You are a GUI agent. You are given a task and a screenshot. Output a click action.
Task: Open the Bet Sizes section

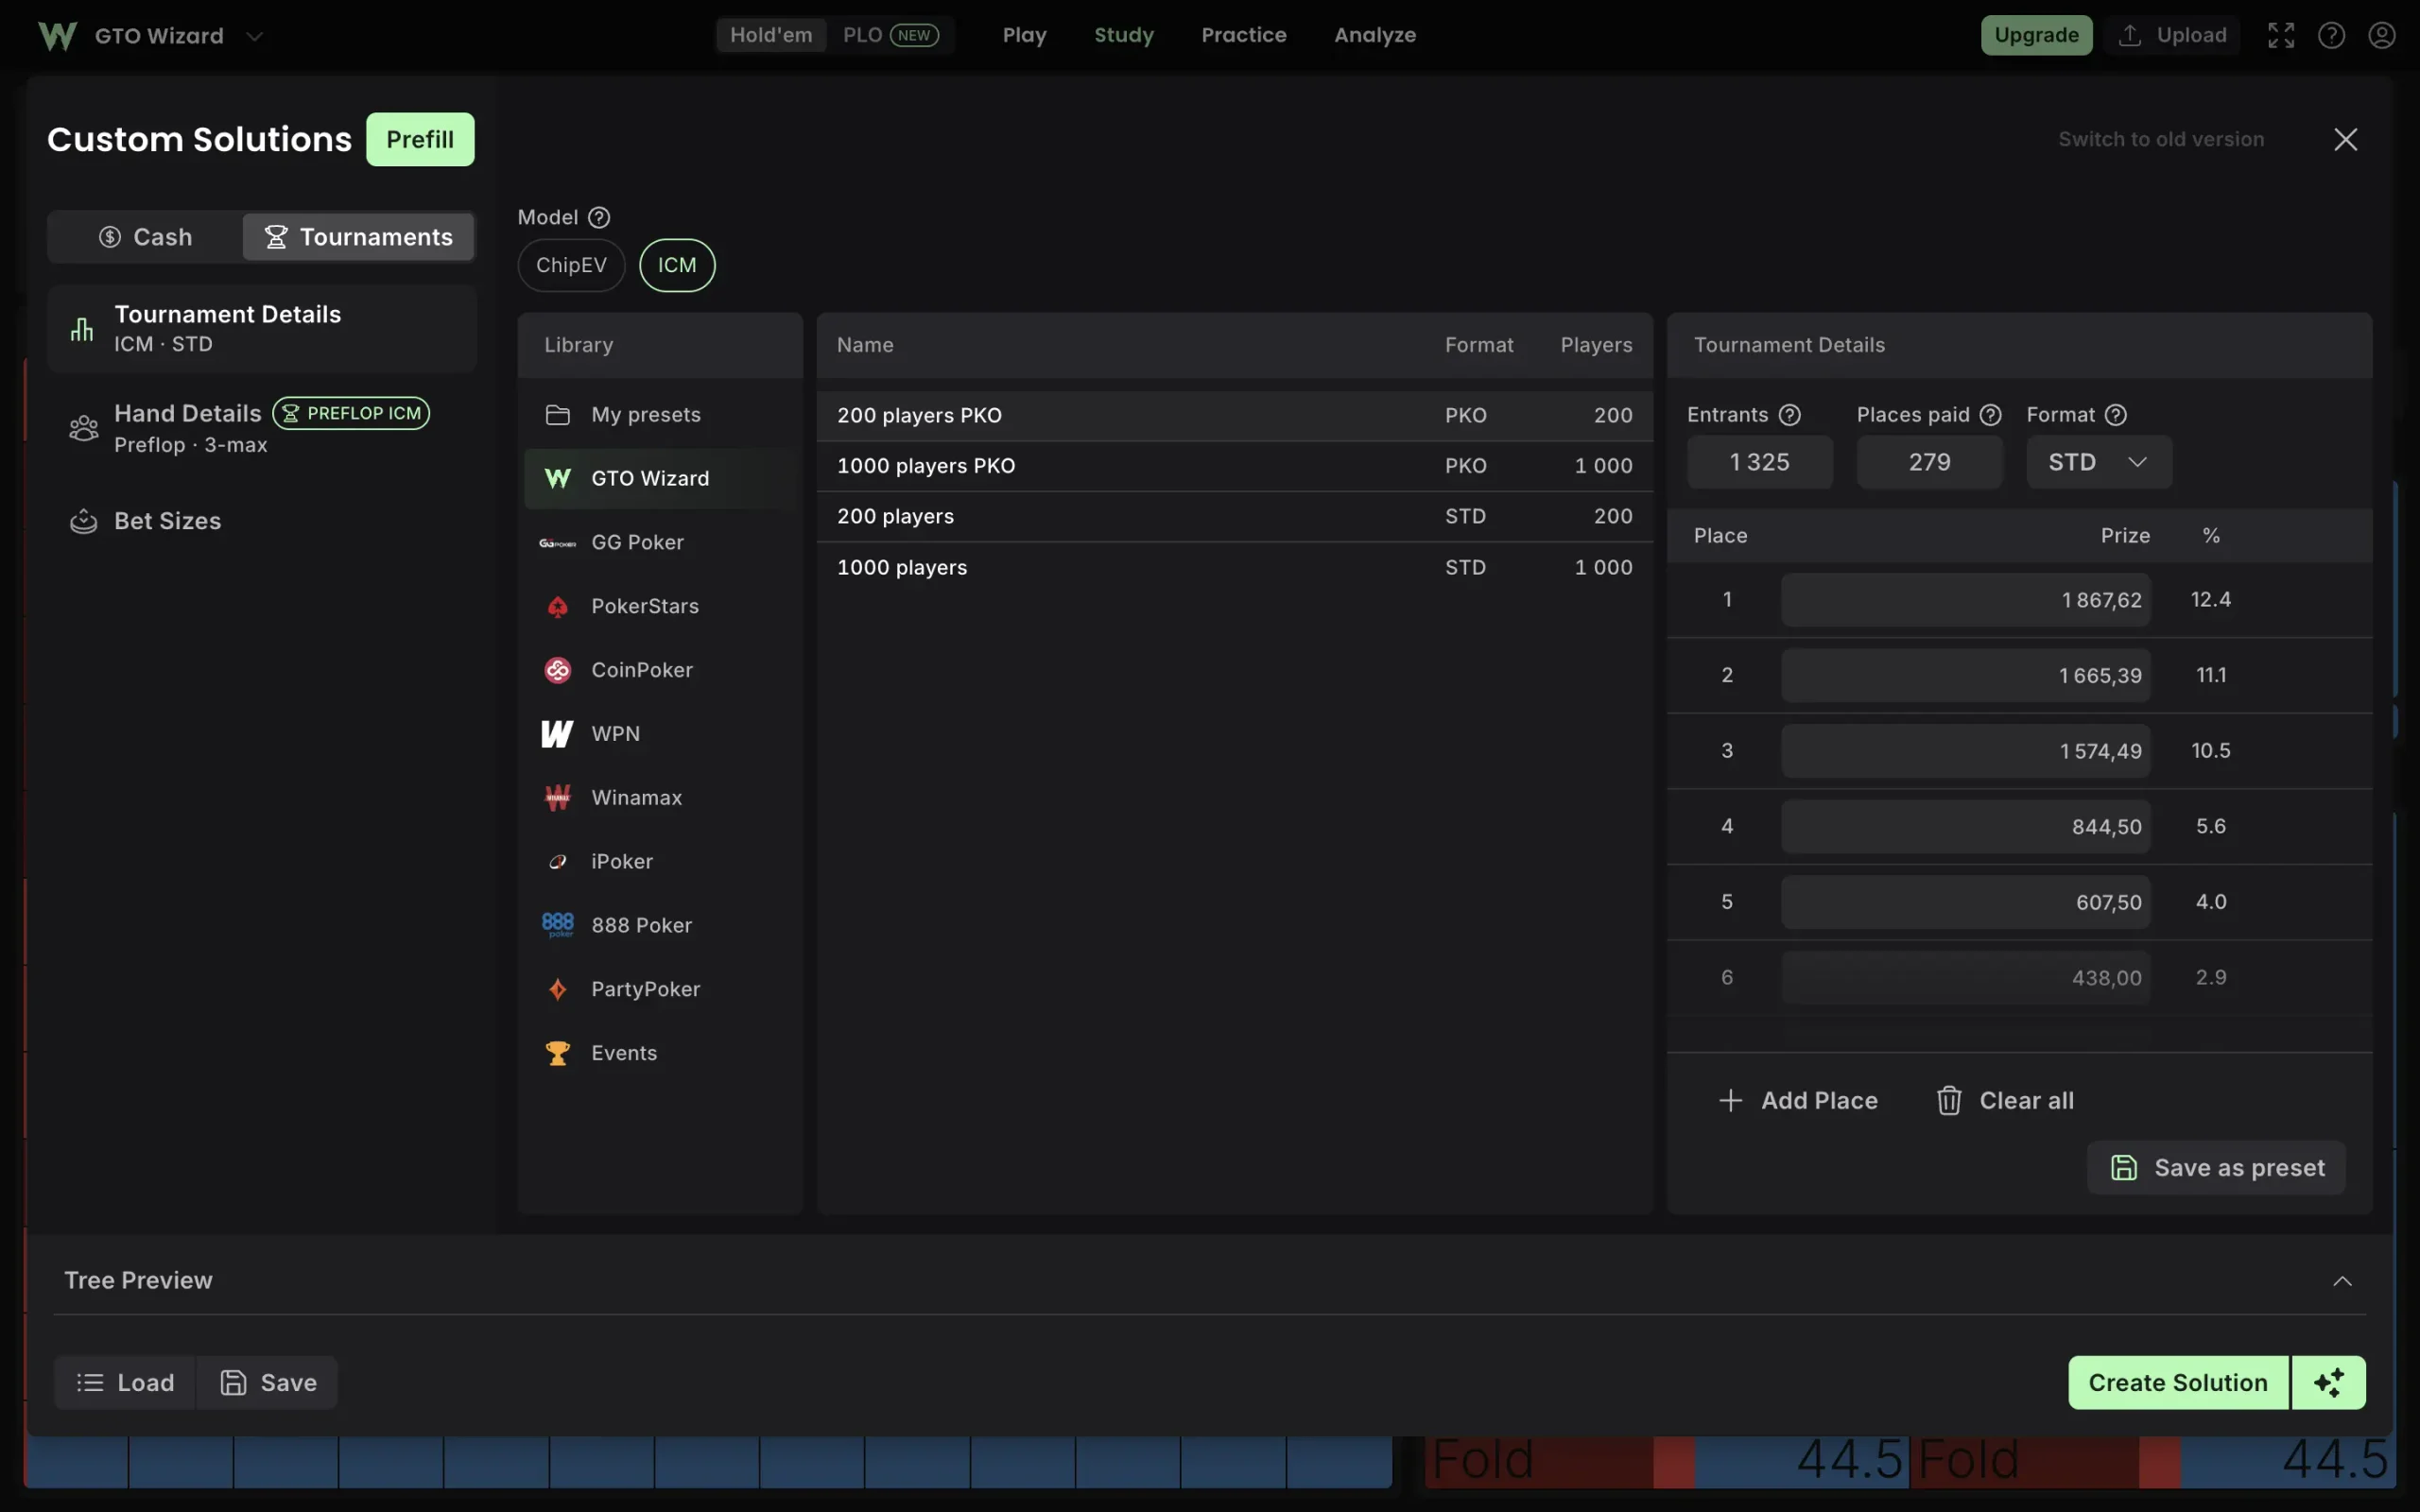(262, 521)
